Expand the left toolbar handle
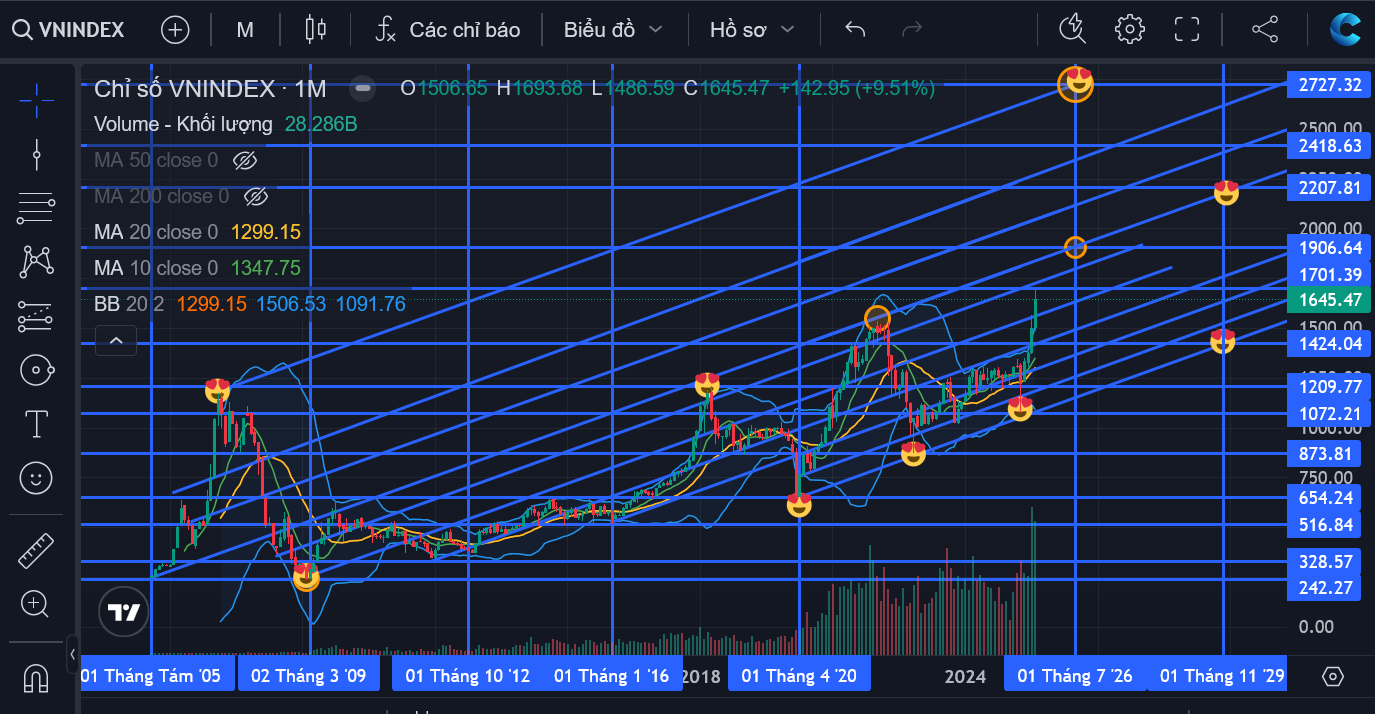The width and height of the screenshot is (1375, 714). point(73,654)
